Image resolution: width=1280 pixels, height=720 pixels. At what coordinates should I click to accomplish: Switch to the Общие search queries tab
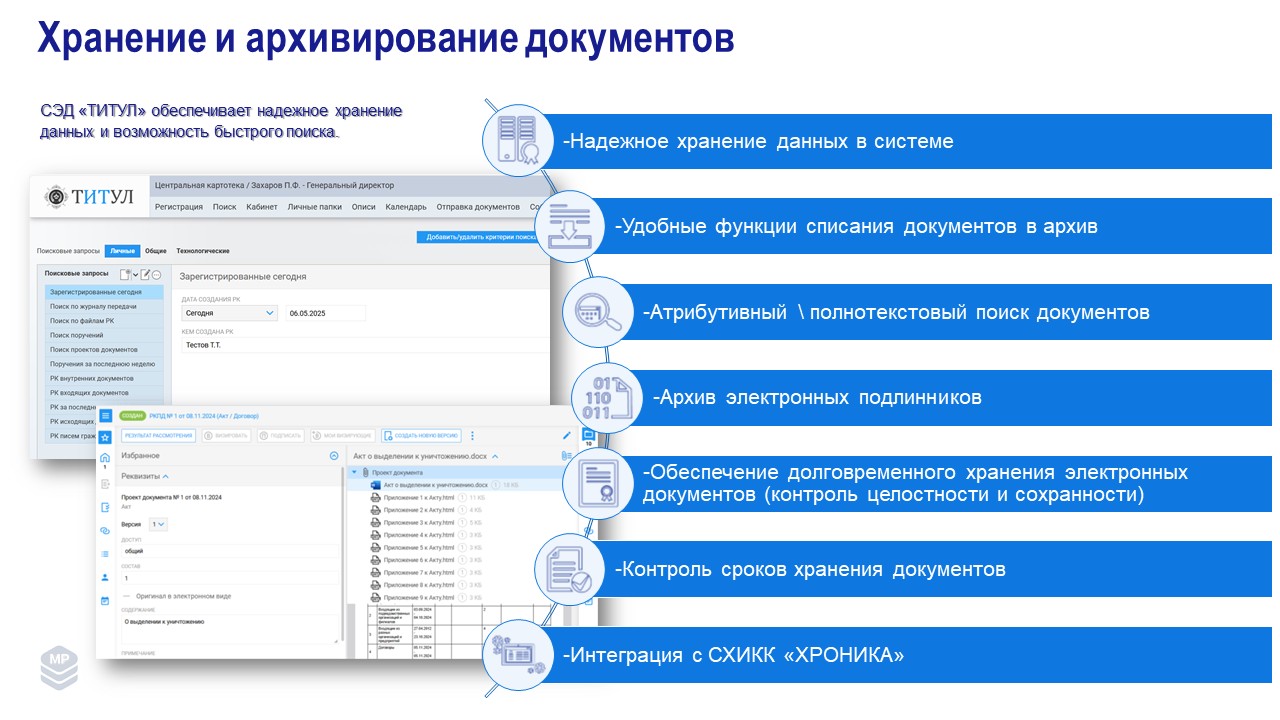[x=156, y=251]
